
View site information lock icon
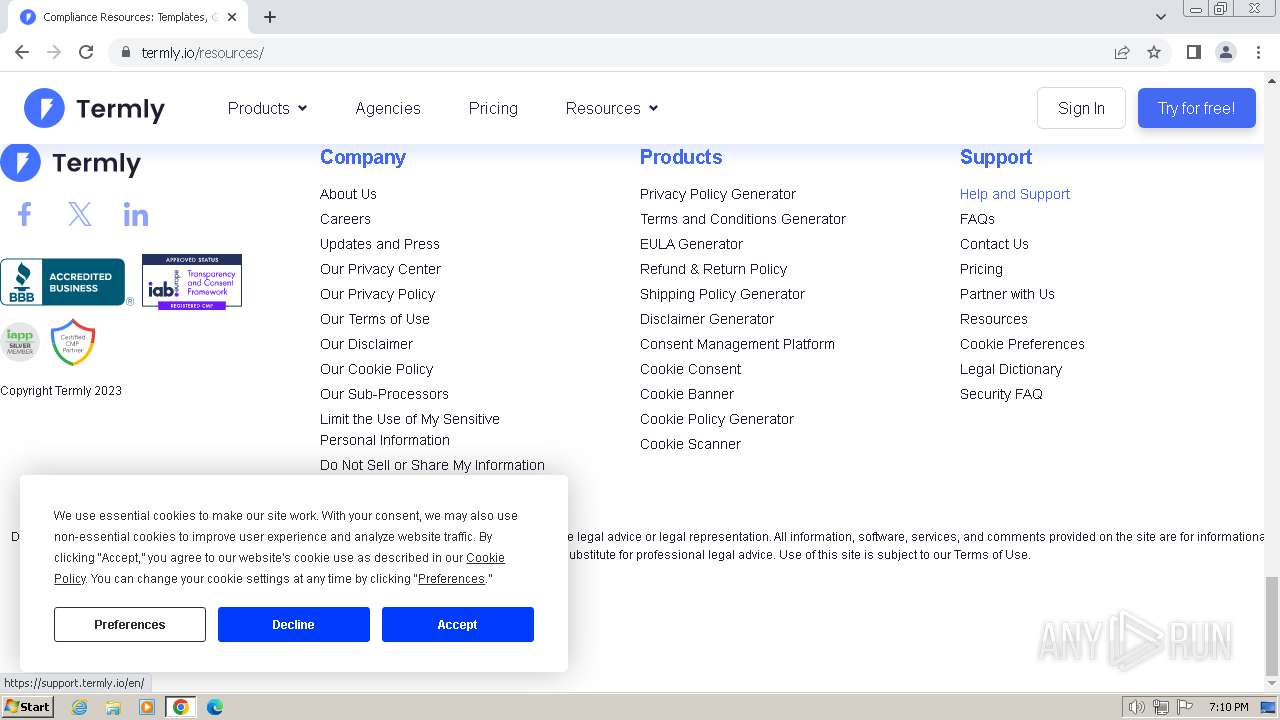click(125, 52)
